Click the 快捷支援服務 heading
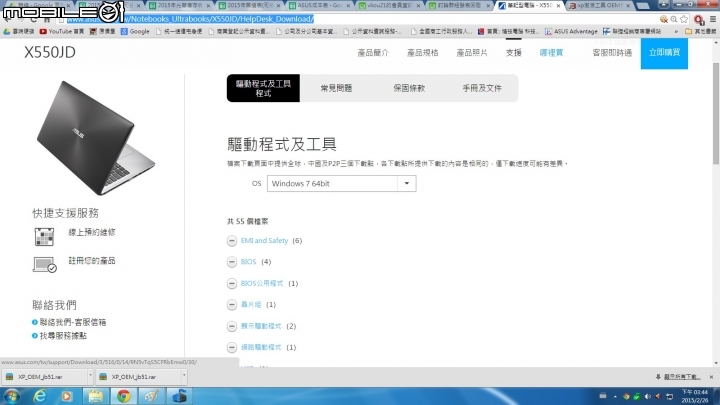The height and width of the screenshot is (405, 720). click(x=65, y=213)
